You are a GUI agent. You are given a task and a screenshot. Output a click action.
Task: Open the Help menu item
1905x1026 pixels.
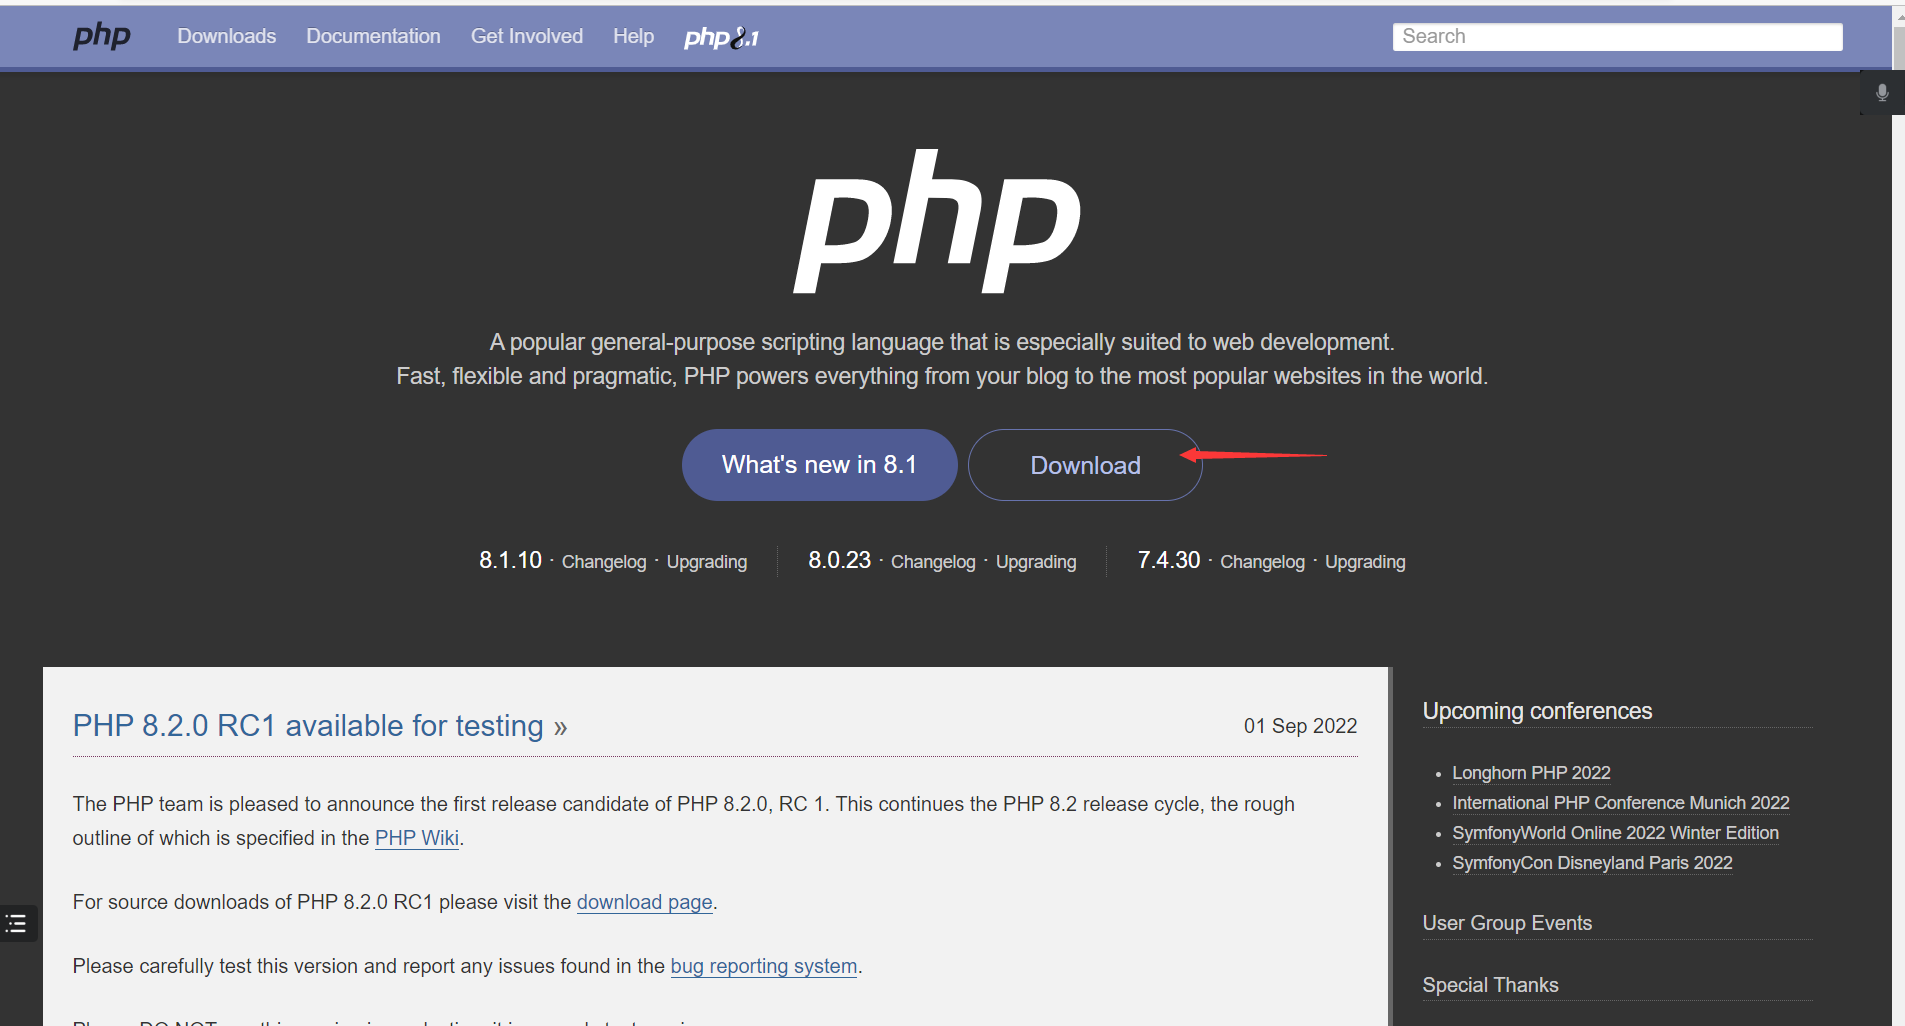coord(634,37)
